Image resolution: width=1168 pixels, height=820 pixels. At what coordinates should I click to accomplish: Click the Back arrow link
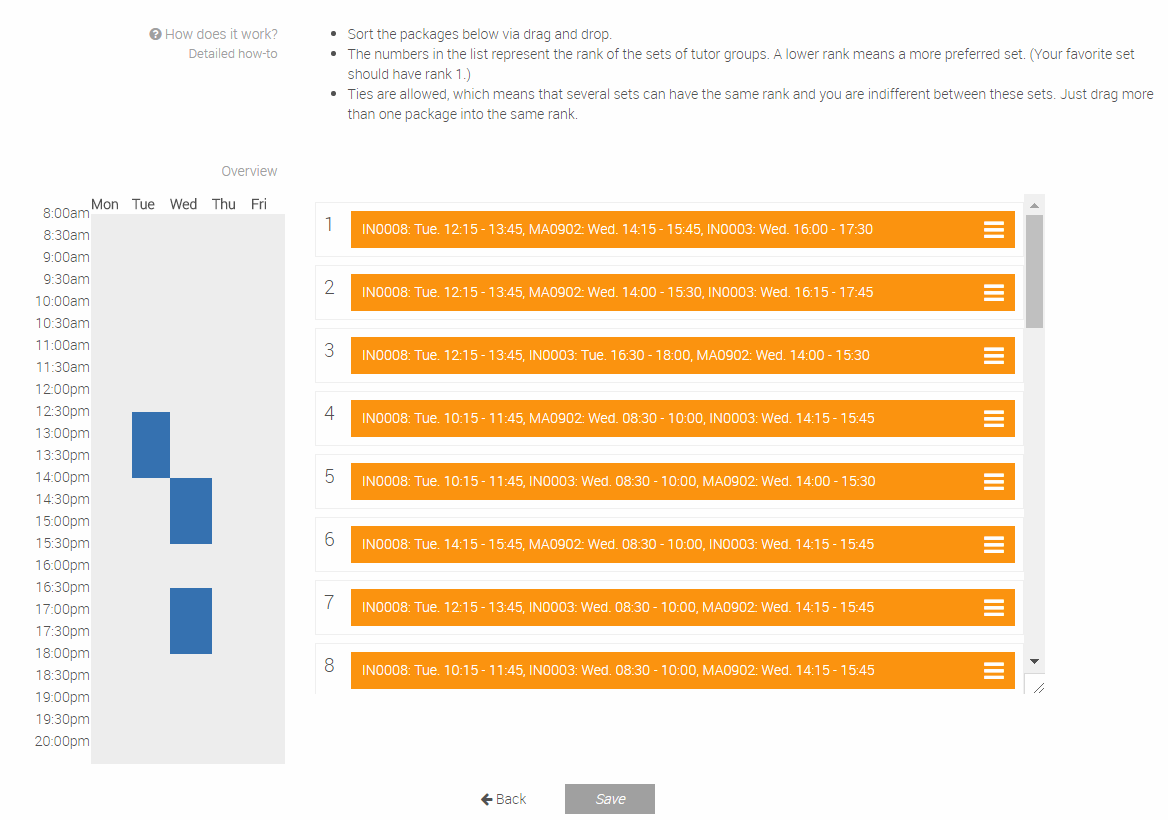504,799
